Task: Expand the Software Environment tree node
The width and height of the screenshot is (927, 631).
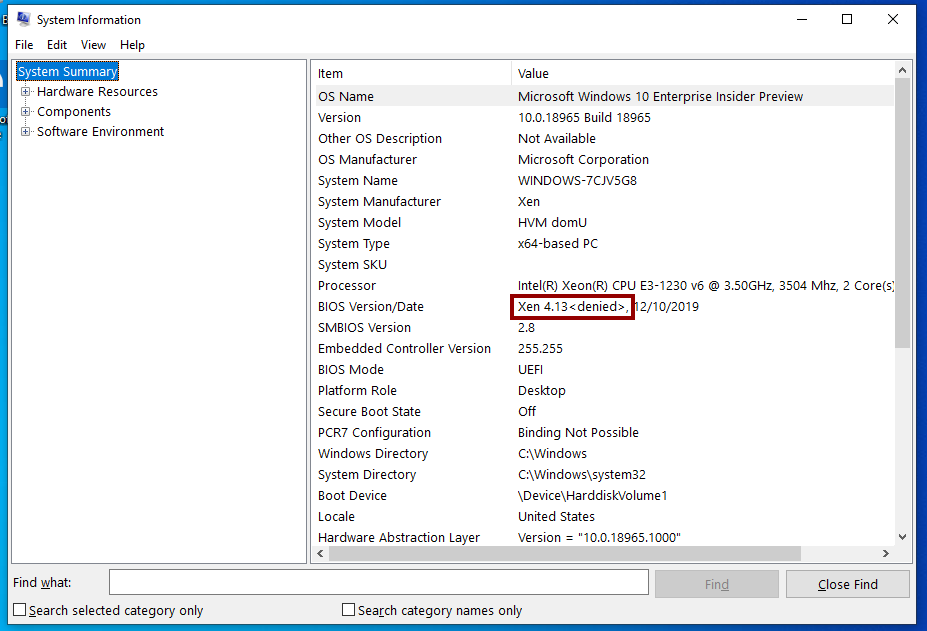Action: click(26, 132)
